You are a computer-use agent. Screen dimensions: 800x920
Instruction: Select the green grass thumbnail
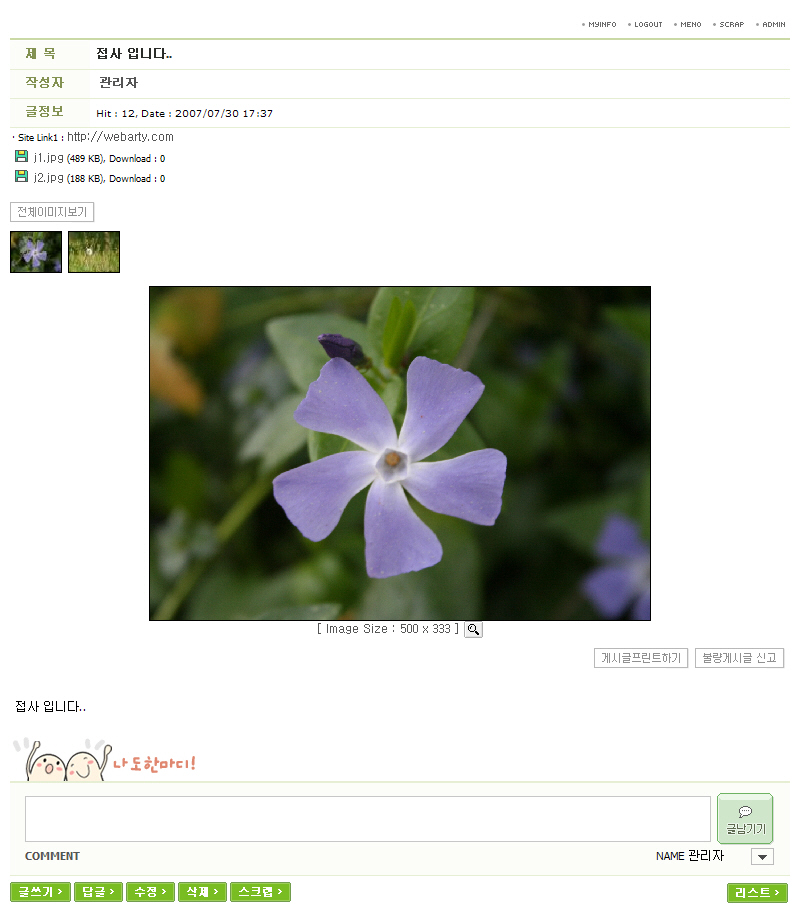(94, 252)
